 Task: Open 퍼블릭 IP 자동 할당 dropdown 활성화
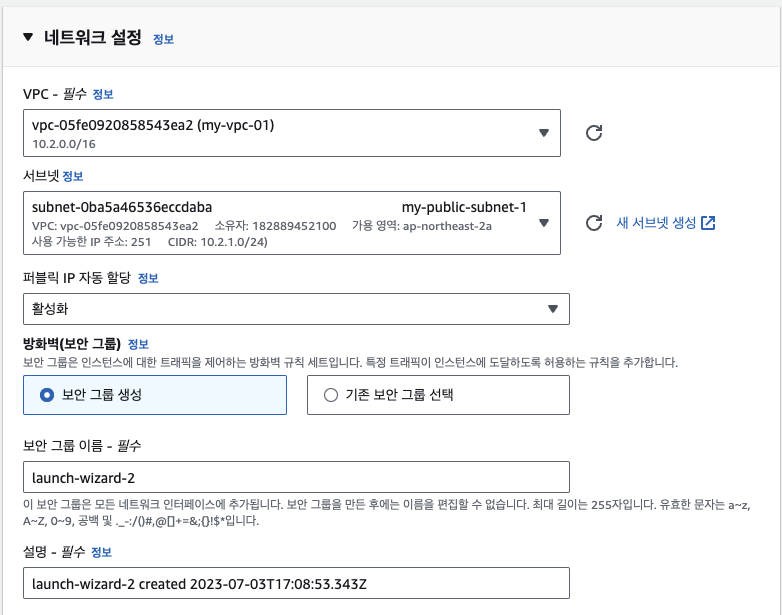point(296,309)
